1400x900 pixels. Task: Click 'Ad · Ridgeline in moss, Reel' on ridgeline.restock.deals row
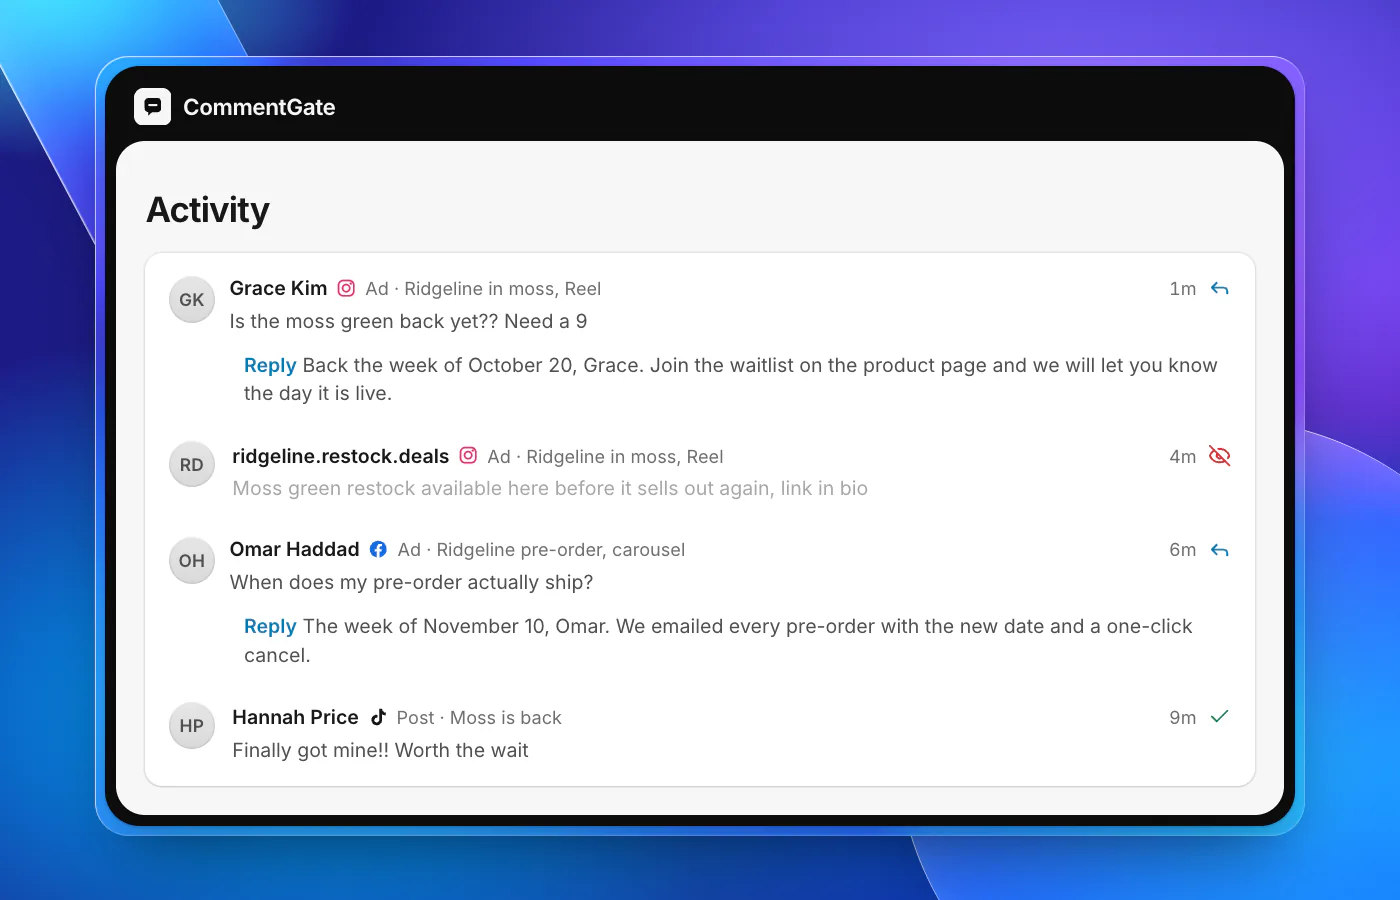pos(605,457)
